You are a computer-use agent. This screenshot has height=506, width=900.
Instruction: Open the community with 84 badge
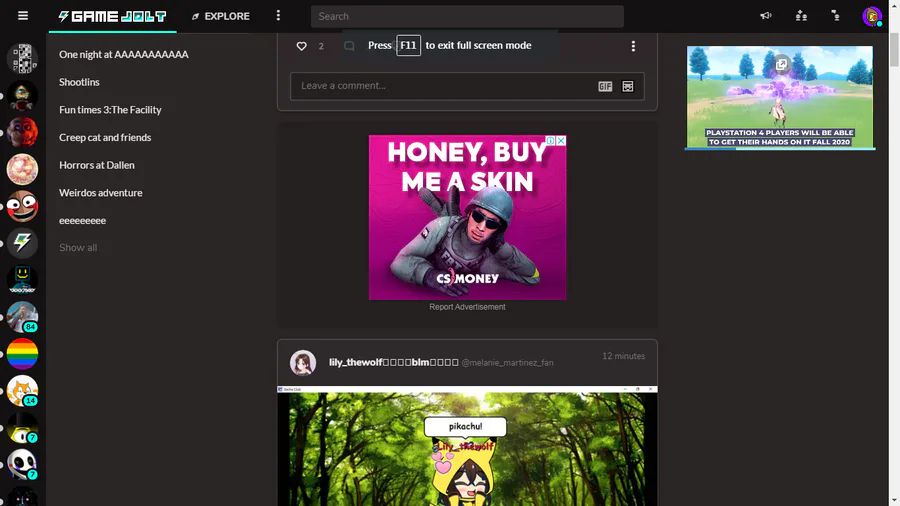[x=22, y=317]
